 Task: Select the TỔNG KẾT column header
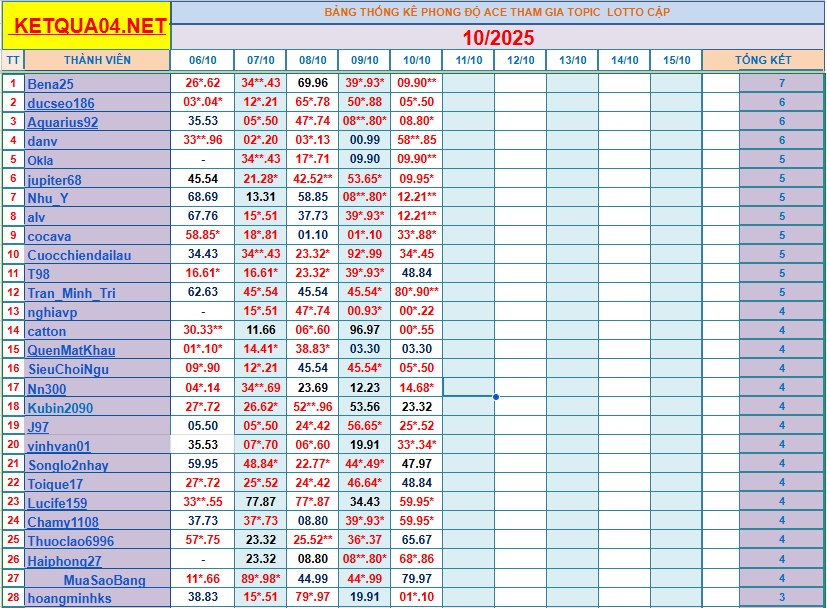coord(763,60)
